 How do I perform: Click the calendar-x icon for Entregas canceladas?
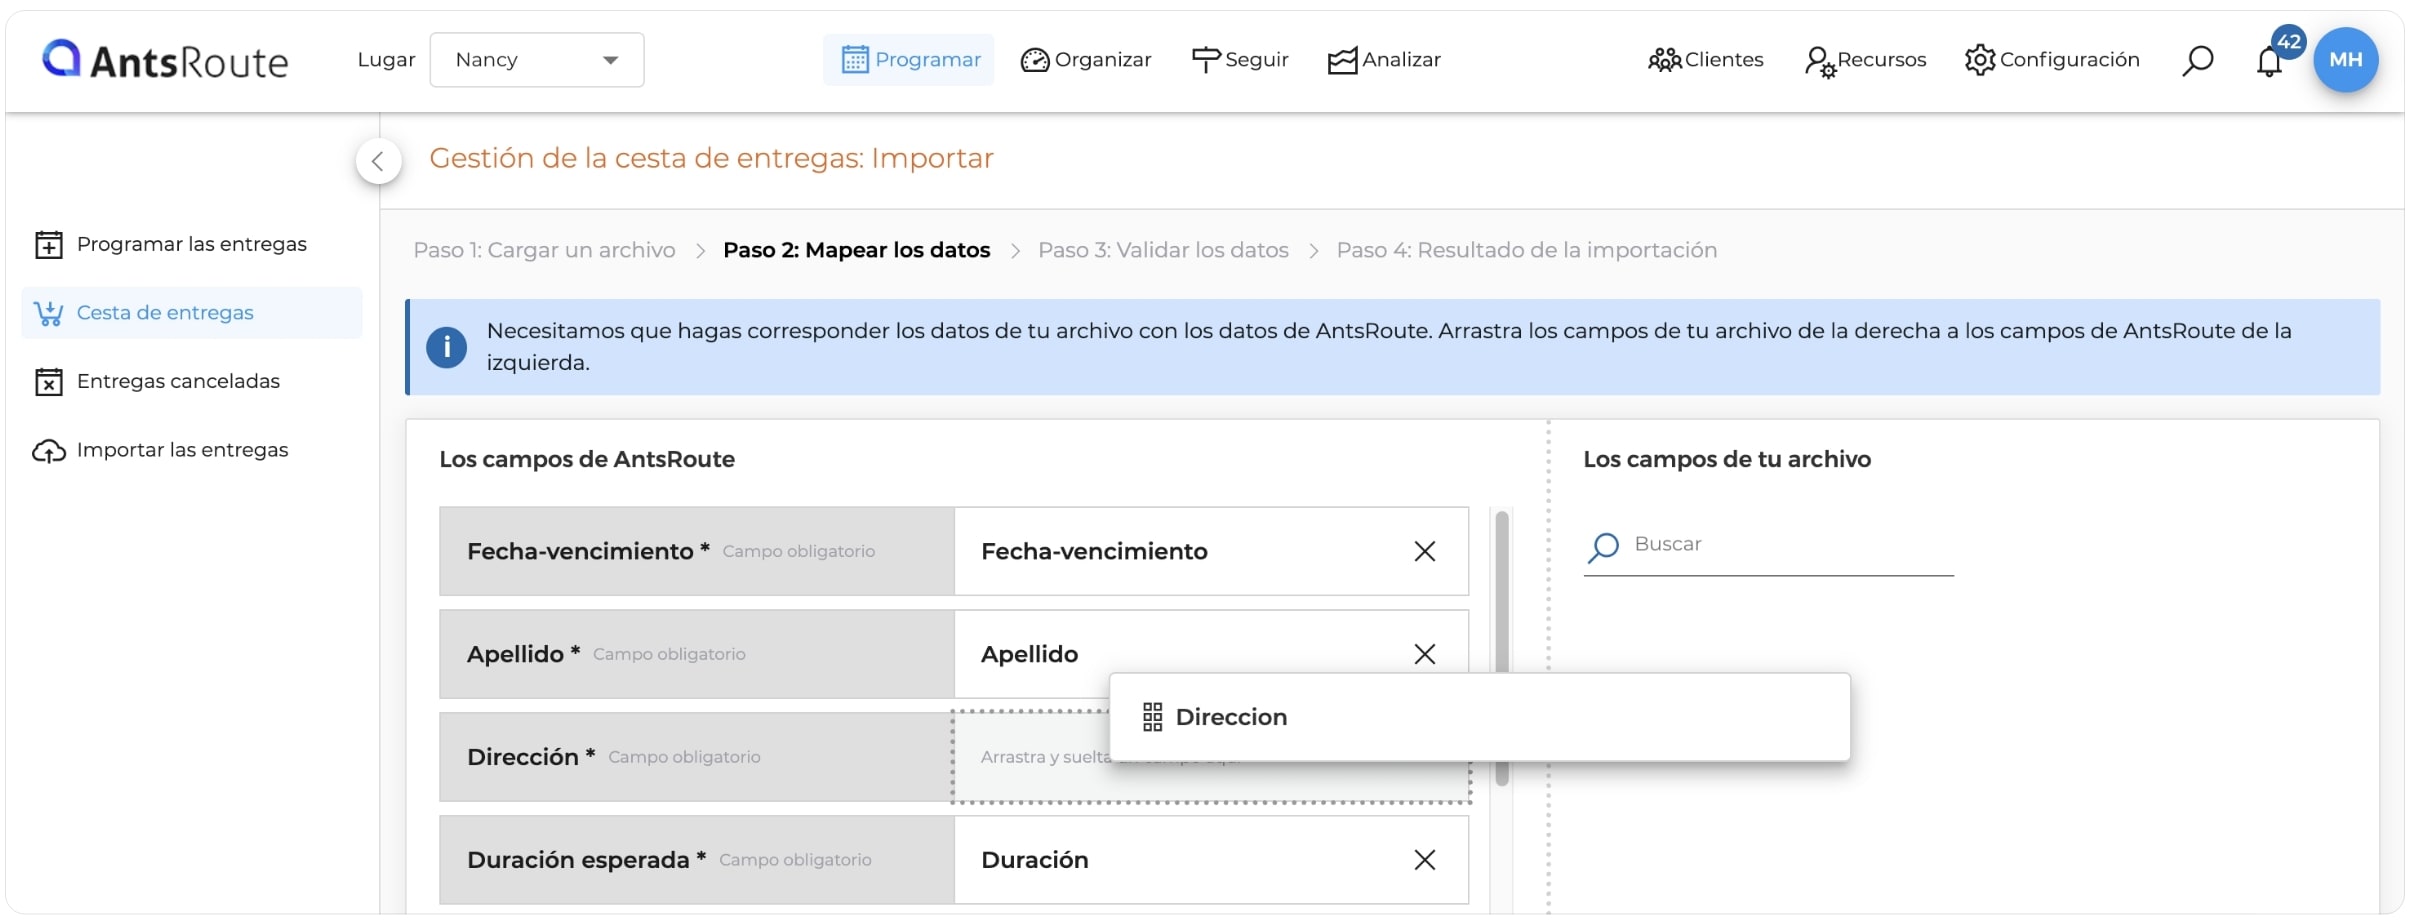point(49,382)
